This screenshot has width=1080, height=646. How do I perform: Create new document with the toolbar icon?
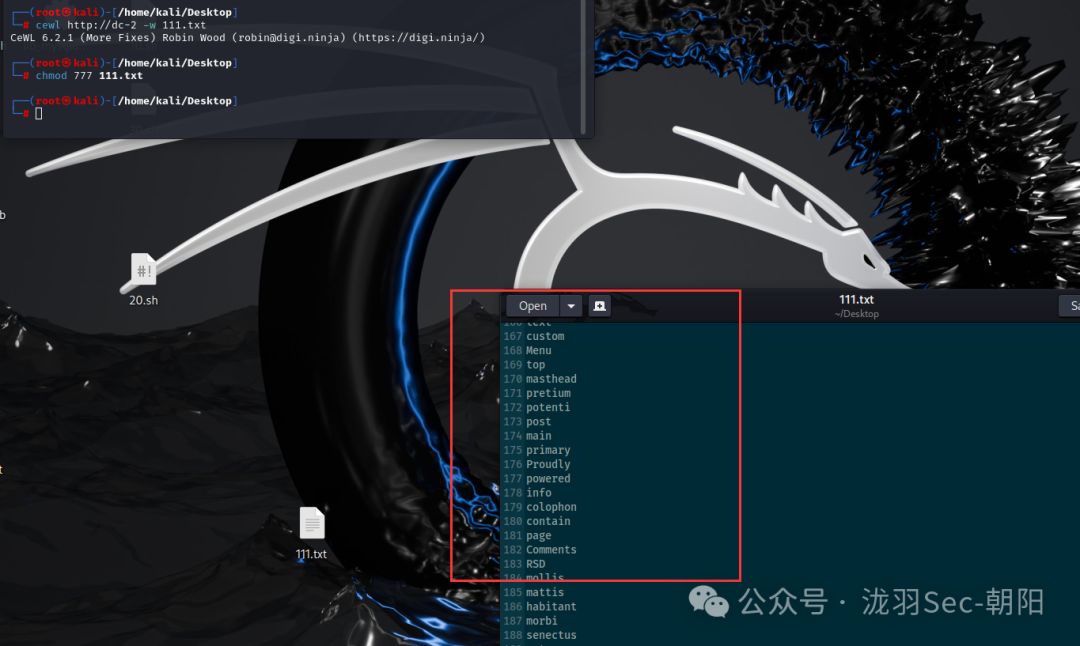(x=600, y=306)
